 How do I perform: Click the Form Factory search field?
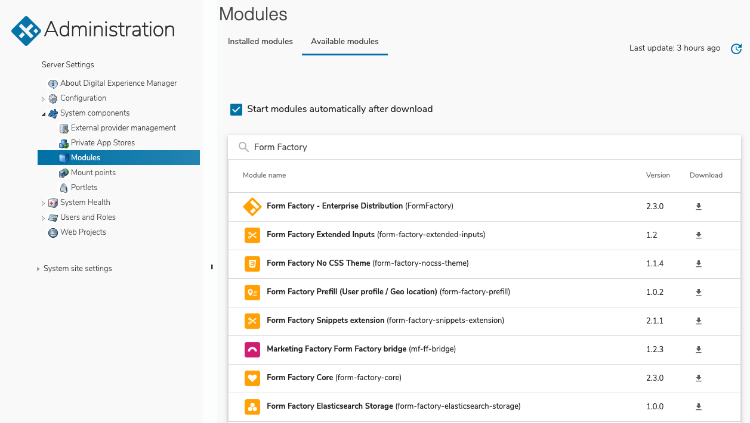click(485, 147)
